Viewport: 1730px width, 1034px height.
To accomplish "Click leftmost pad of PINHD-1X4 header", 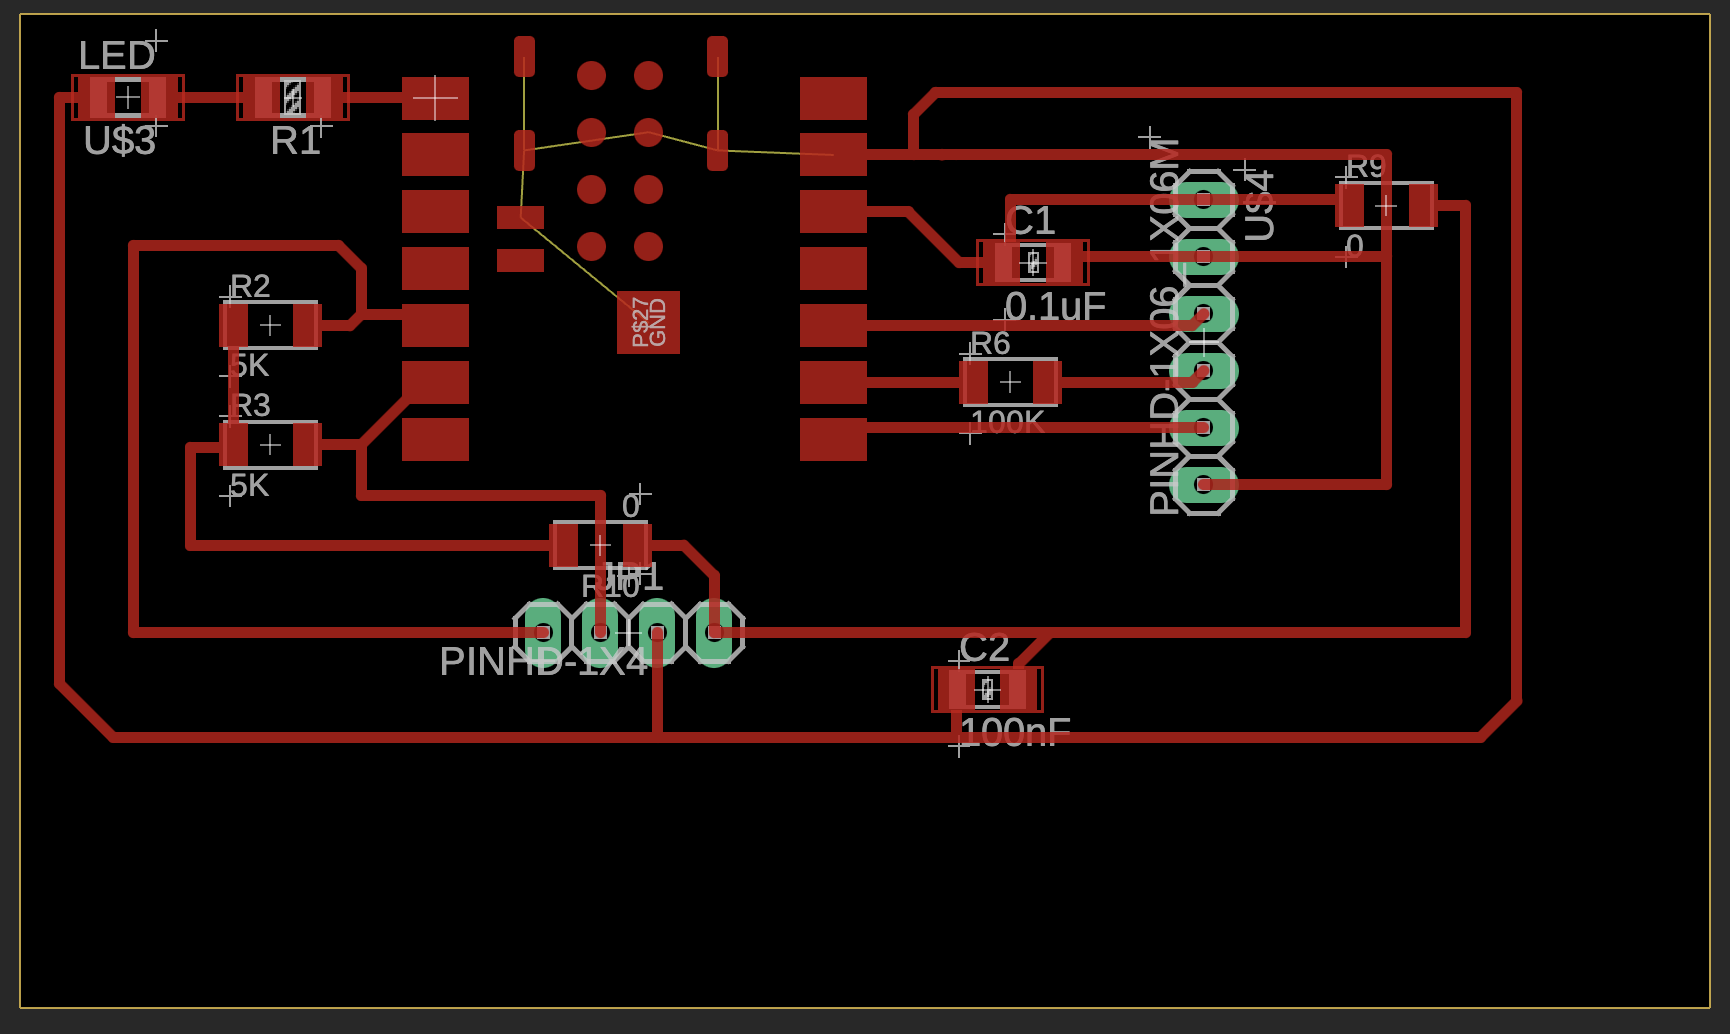I will 543,632.
